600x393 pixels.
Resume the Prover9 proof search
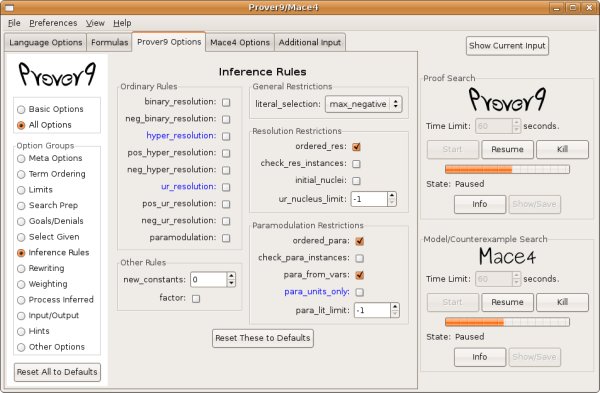(507, 149)
